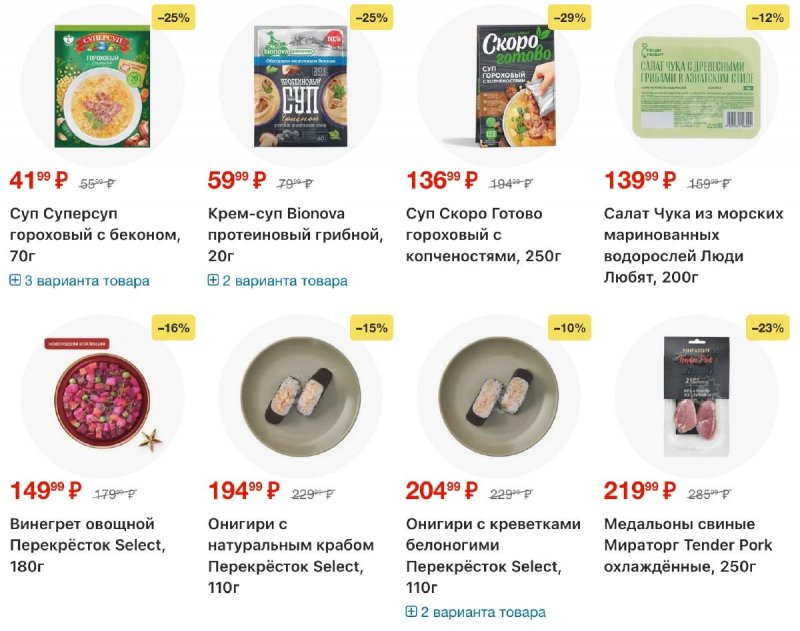Viewport: 800px width, 631px height.
Task: Click the Винегрет овощной Перекрёсток Select title
Action: 88,545
